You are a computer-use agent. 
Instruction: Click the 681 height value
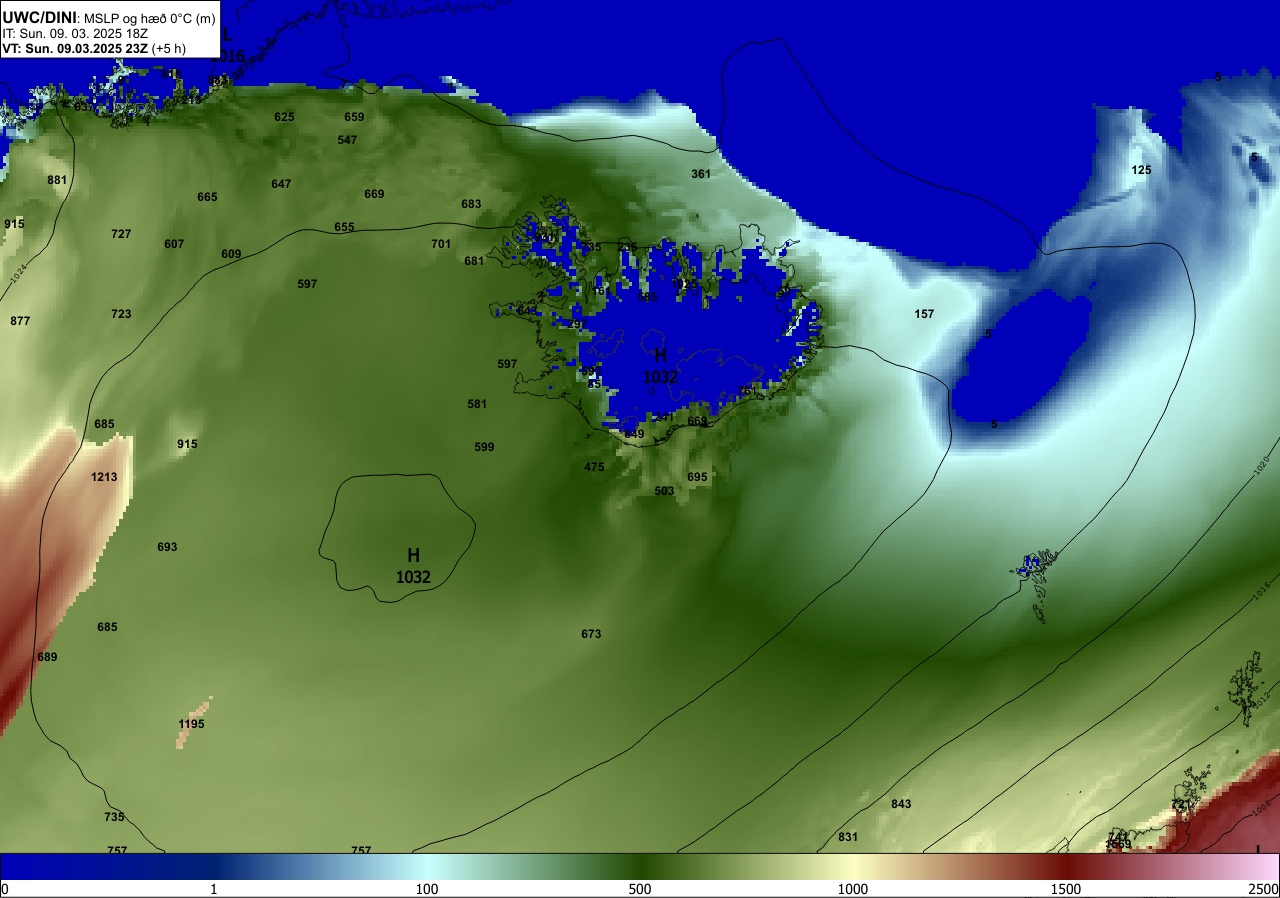[474, 261]
